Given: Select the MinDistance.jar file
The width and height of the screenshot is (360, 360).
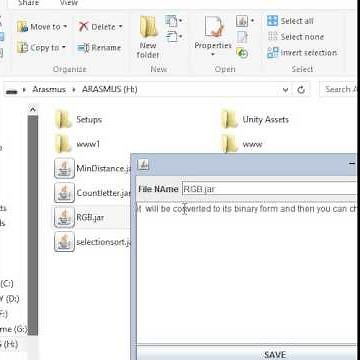Looking at the screenshot, I should [92, 168].
